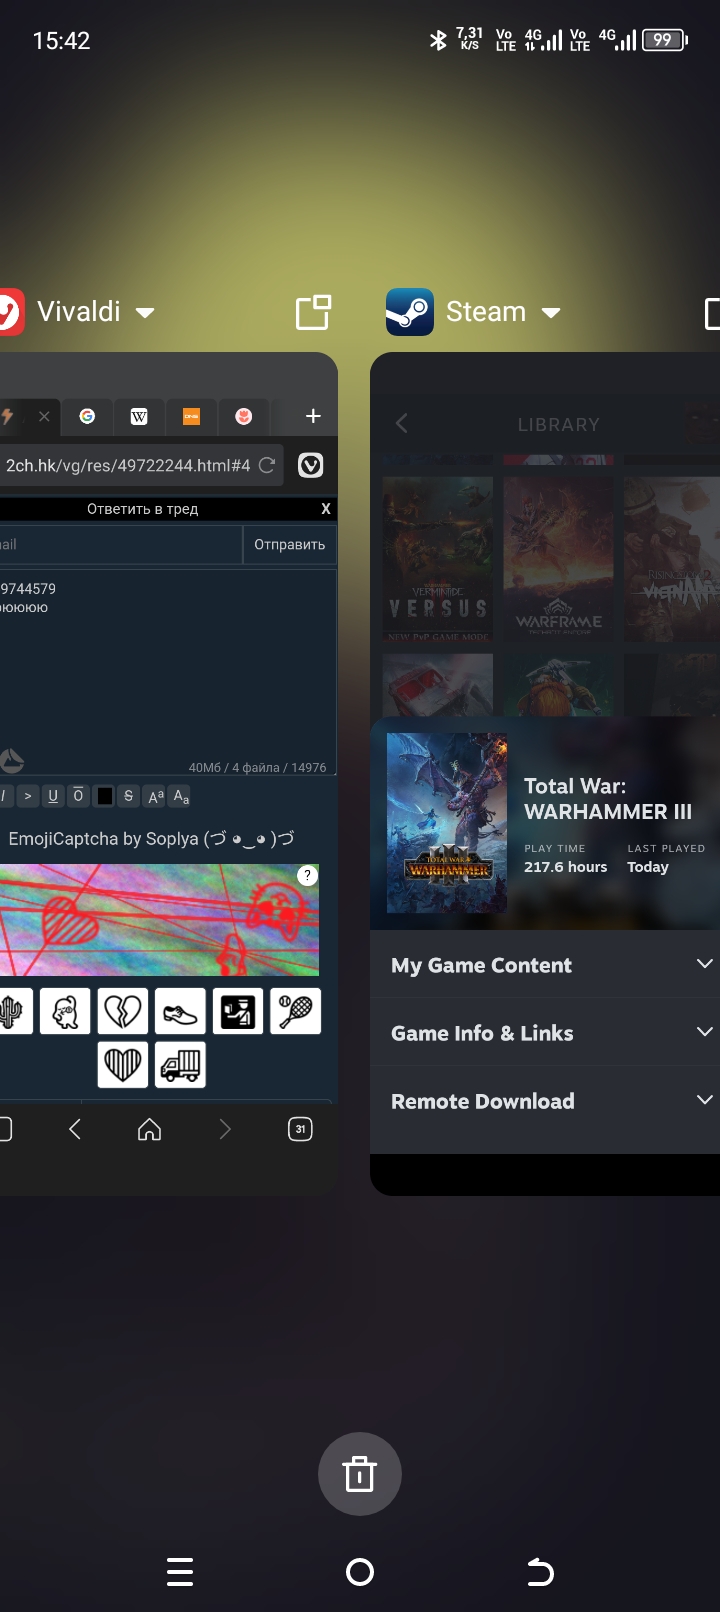Tap the battery indicator in status bar
Image resolution: width=720 pixels, height=1612 pixels.
tap(665, 40)
